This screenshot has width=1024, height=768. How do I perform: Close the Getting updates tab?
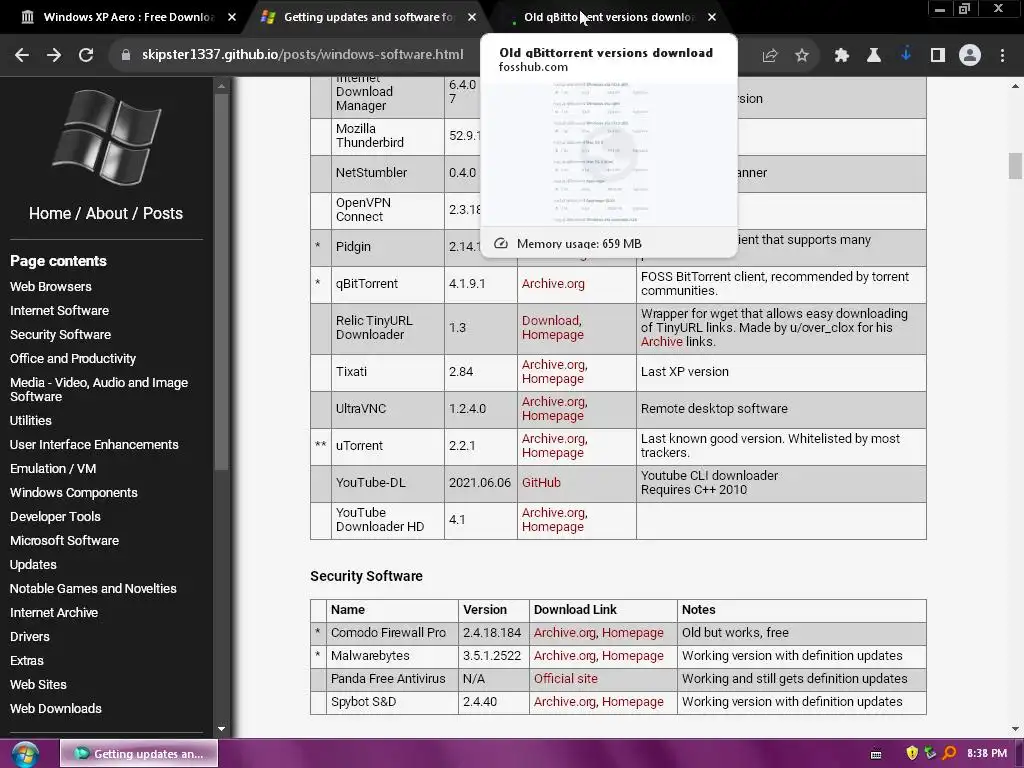pyautogui.click(x=472, y=17)
